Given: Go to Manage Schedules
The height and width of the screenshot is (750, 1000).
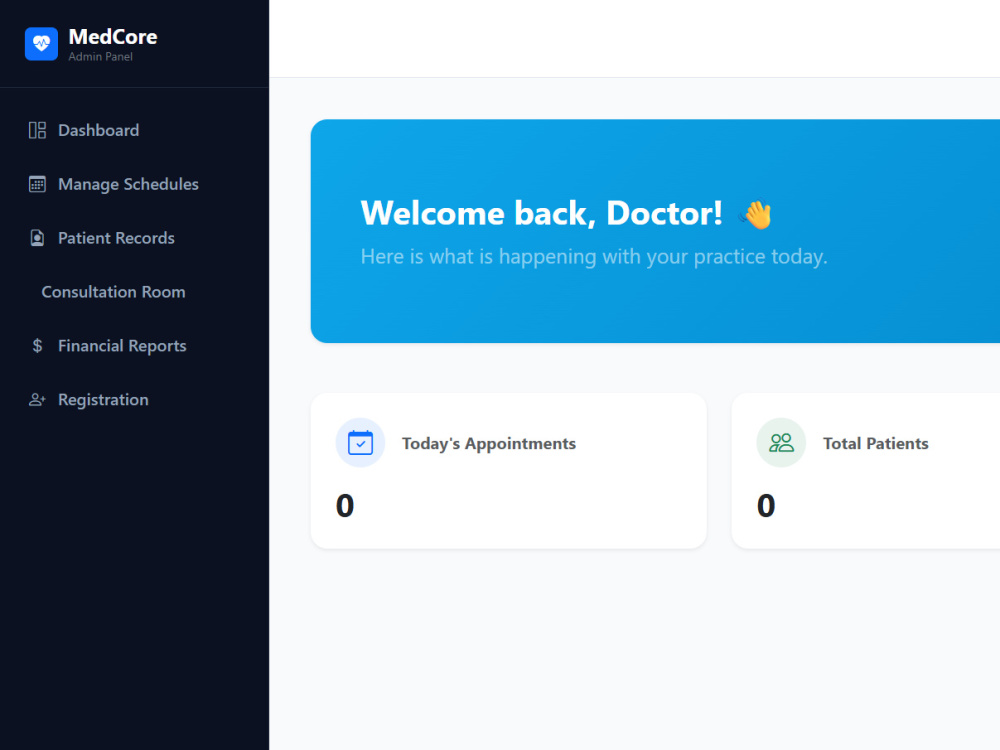Looking at the screenshot, I should click(135, 184).
